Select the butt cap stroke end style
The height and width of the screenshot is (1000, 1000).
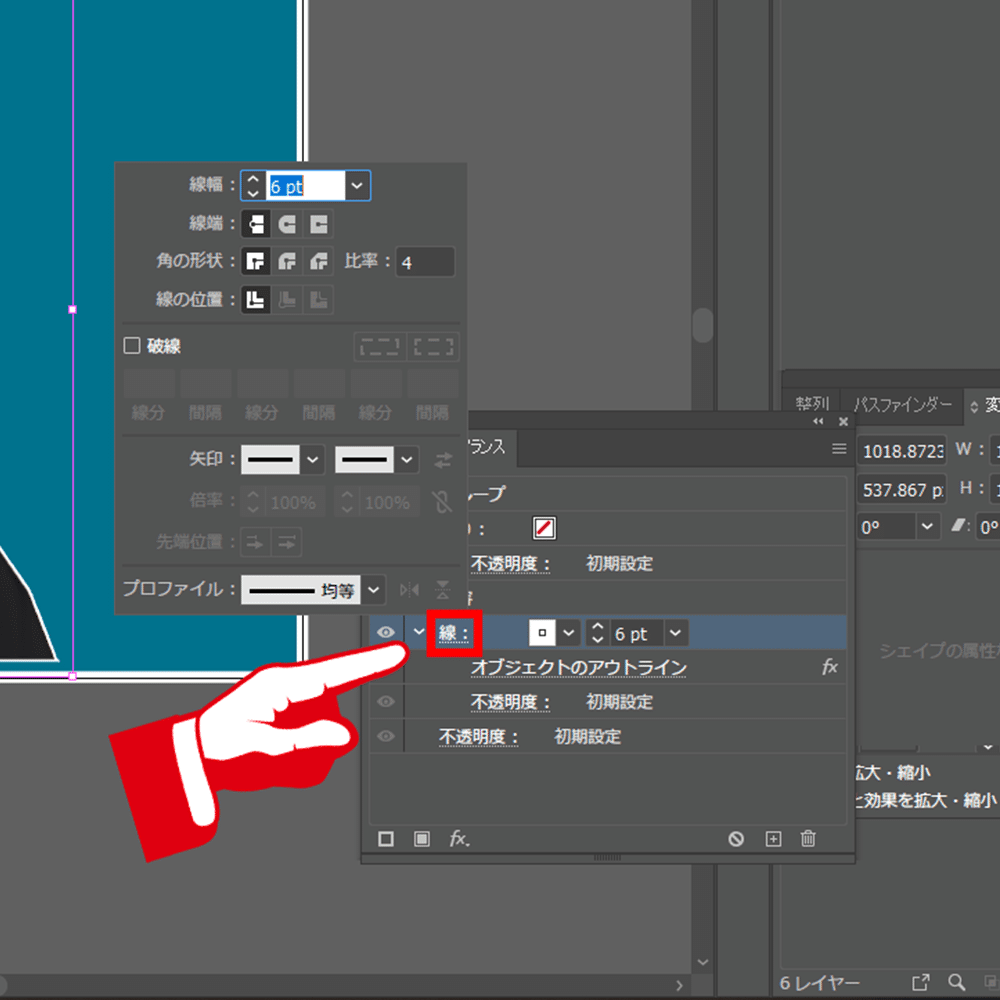255,223
